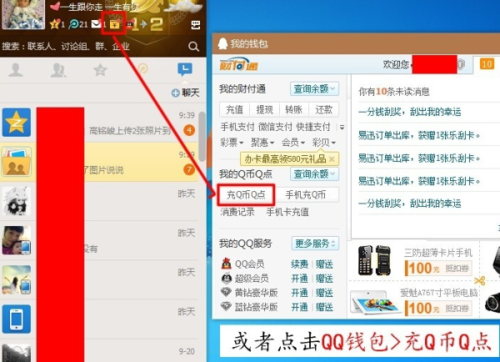
Task: Switch to the Weibo tab
Action: point(143,69)
